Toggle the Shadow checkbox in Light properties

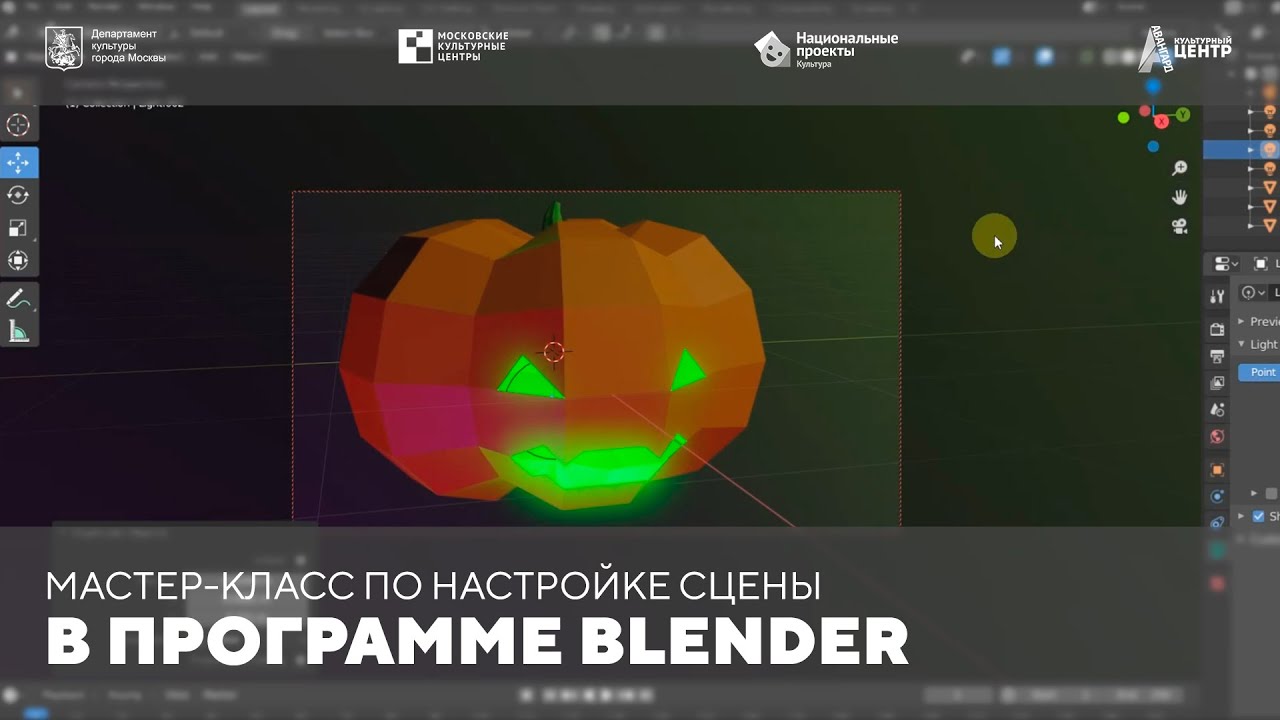pos(1259,517)
